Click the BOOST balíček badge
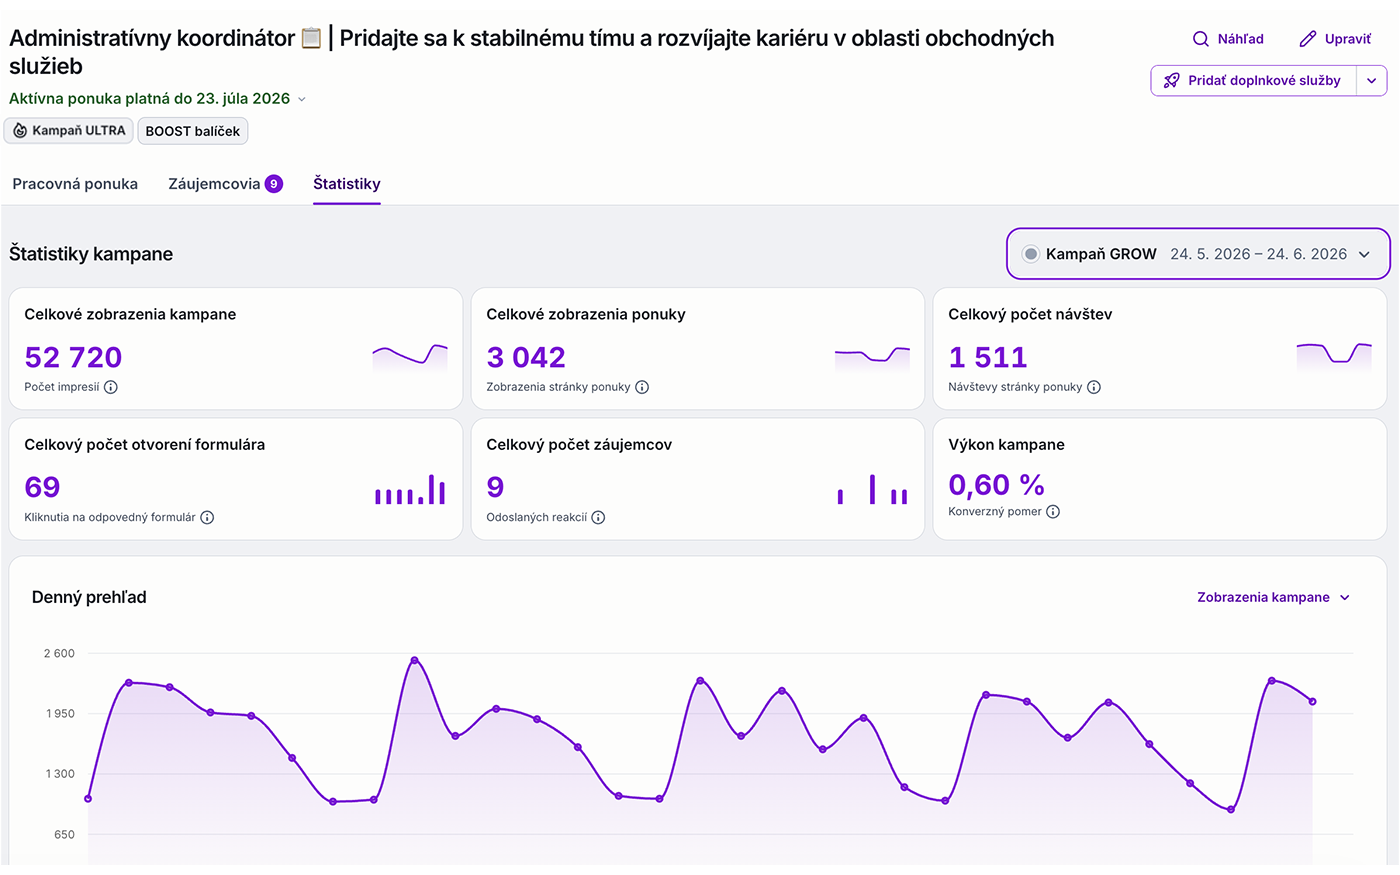 pyautogui.click(x=193, y=131)
